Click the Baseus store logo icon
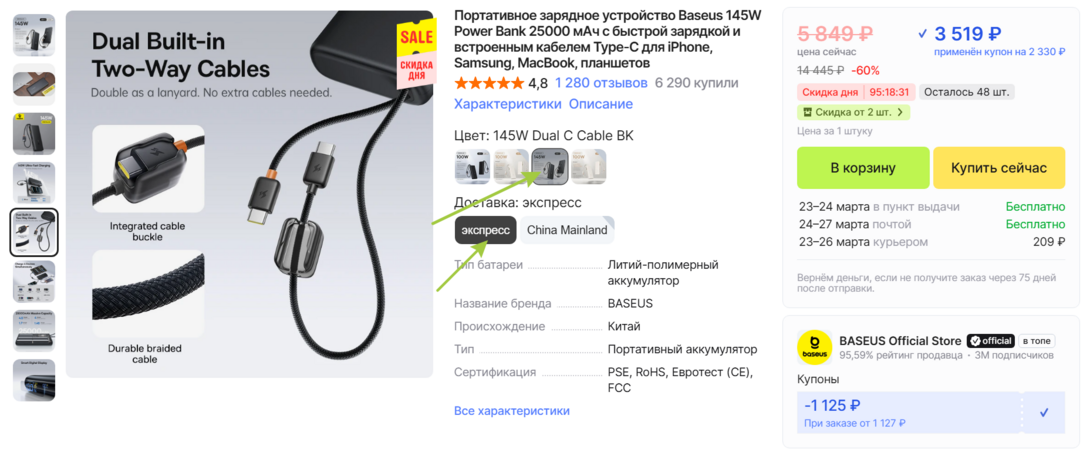Viewport: 1090px width, 463px height. coord(815,348)
